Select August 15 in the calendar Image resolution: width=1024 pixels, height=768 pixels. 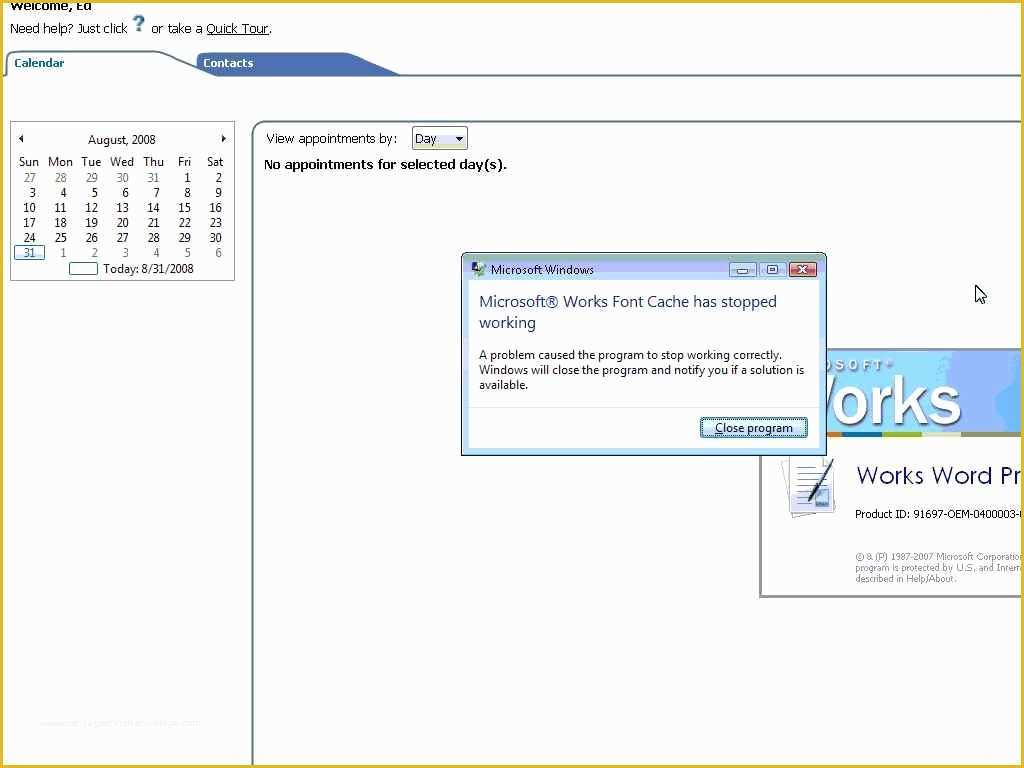coord(185,208)
